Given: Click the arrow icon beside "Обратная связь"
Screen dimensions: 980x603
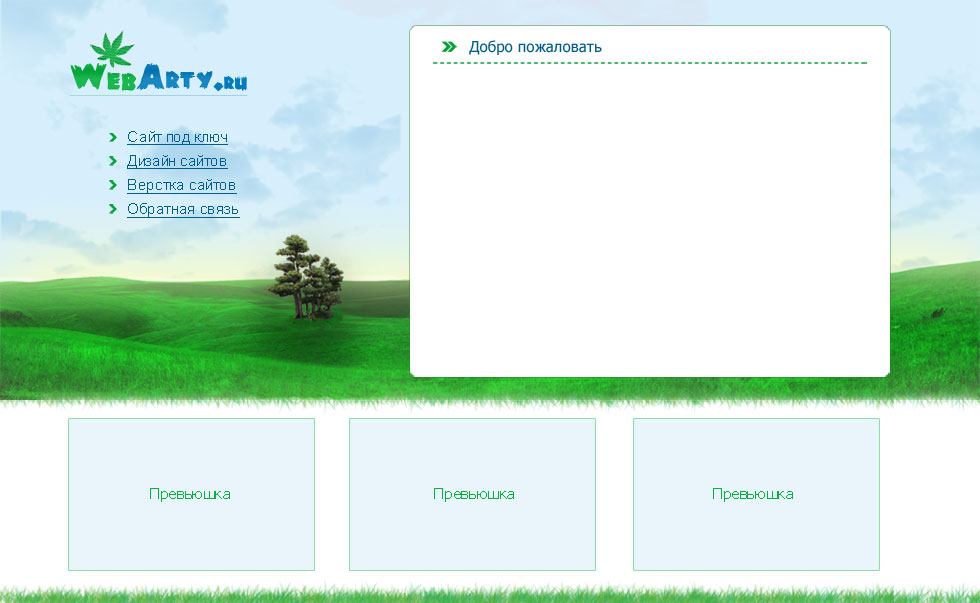Looking at the screenshot, I should 115,210.
